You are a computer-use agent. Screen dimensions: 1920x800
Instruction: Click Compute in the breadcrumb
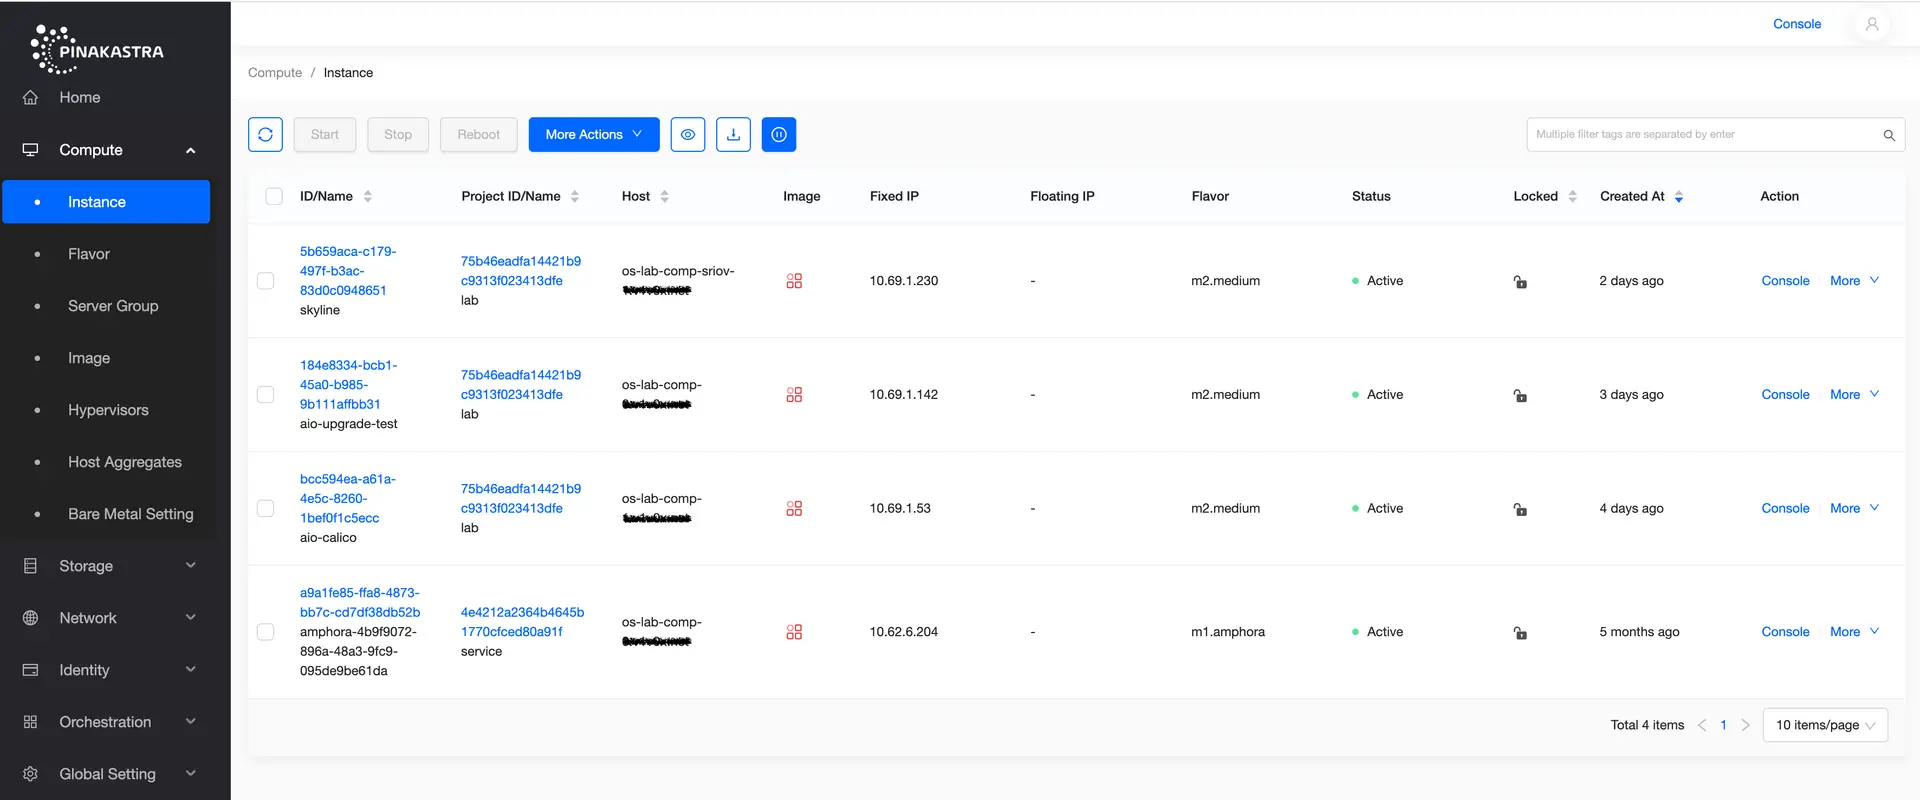point(275,73)
